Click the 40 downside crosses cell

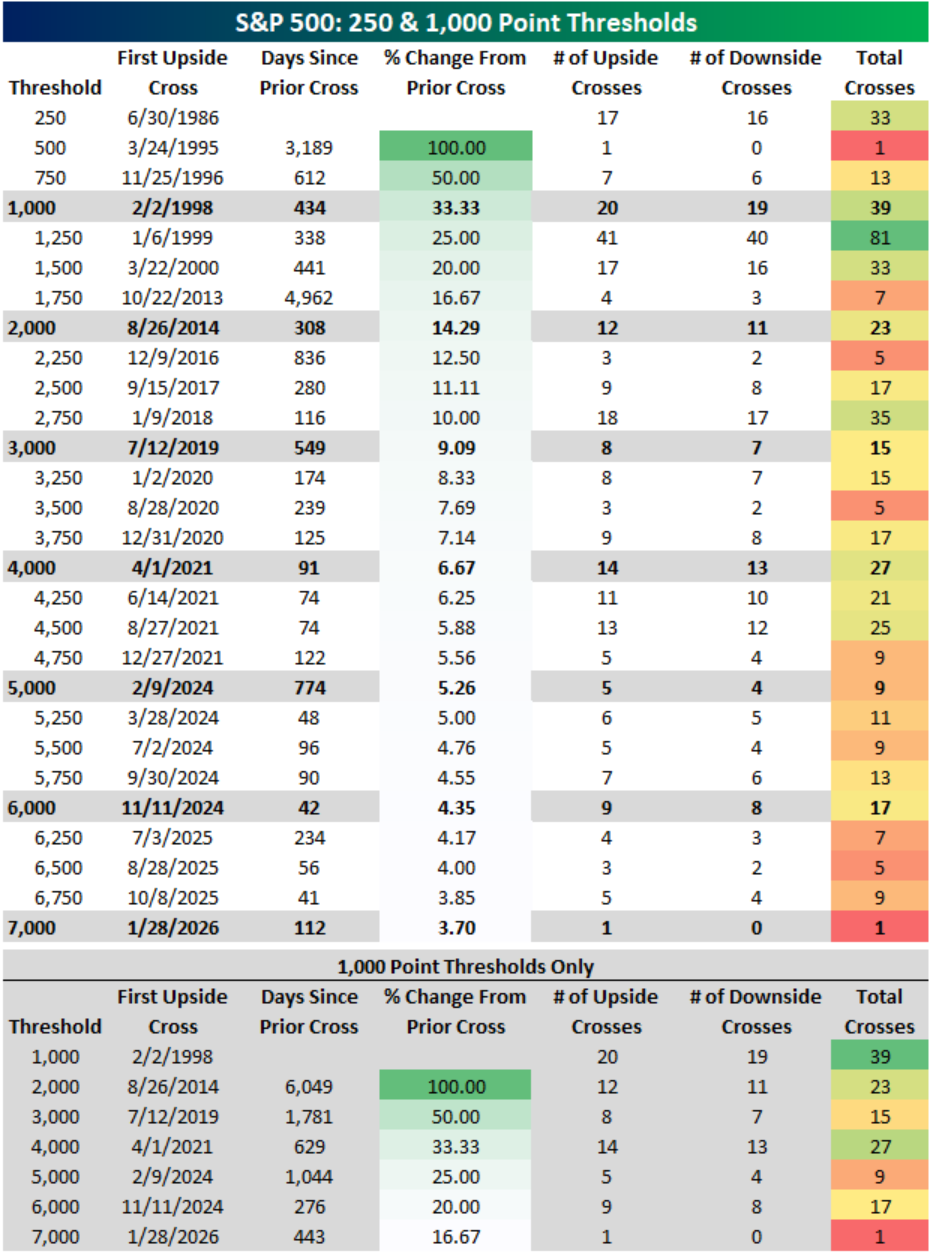pos(755,240)
